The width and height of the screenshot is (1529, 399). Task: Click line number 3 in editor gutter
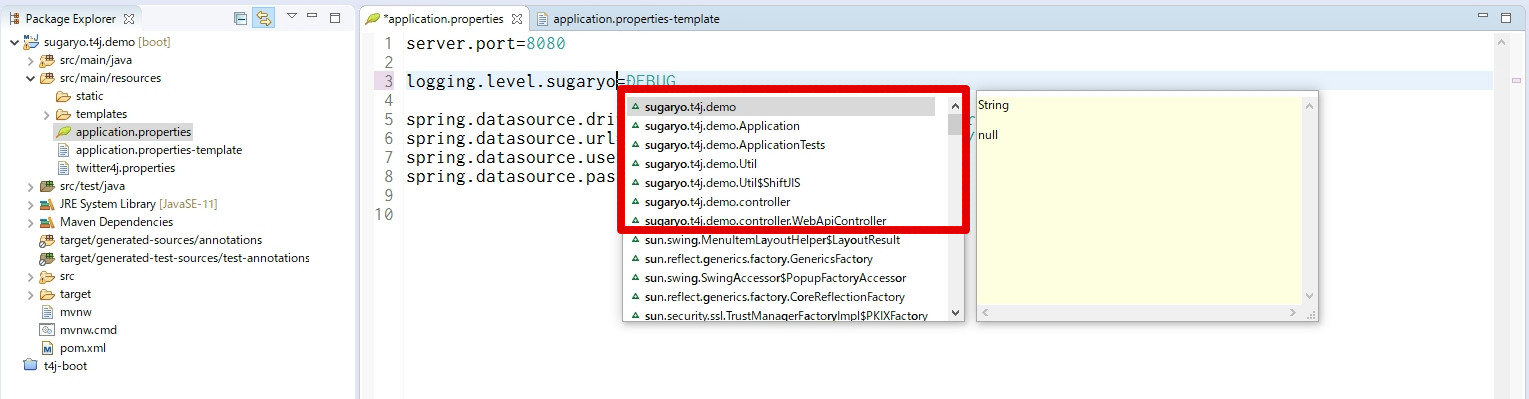(x=388, y=81)
